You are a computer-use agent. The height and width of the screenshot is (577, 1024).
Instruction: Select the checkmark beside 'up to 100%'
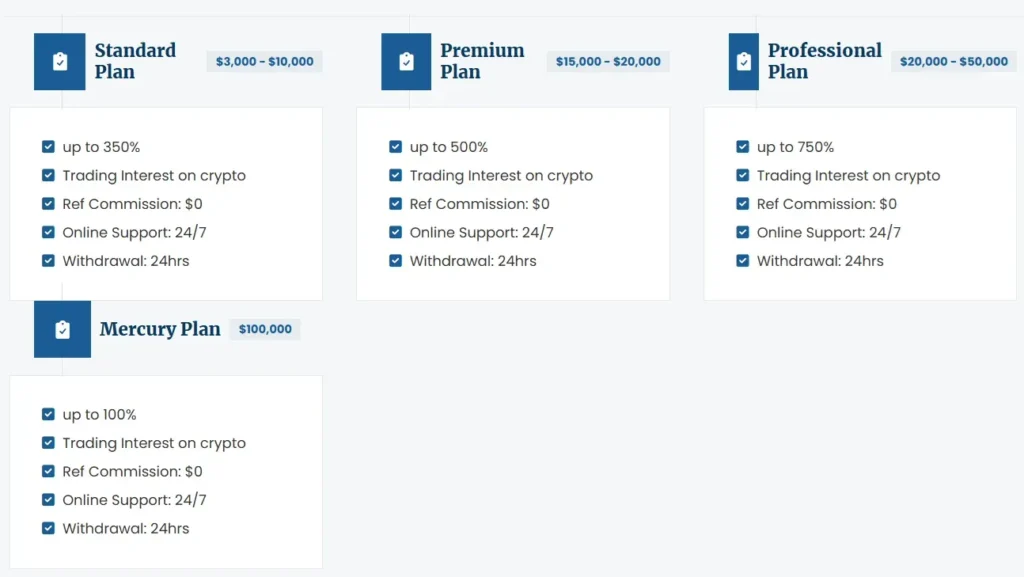(48, 414)
